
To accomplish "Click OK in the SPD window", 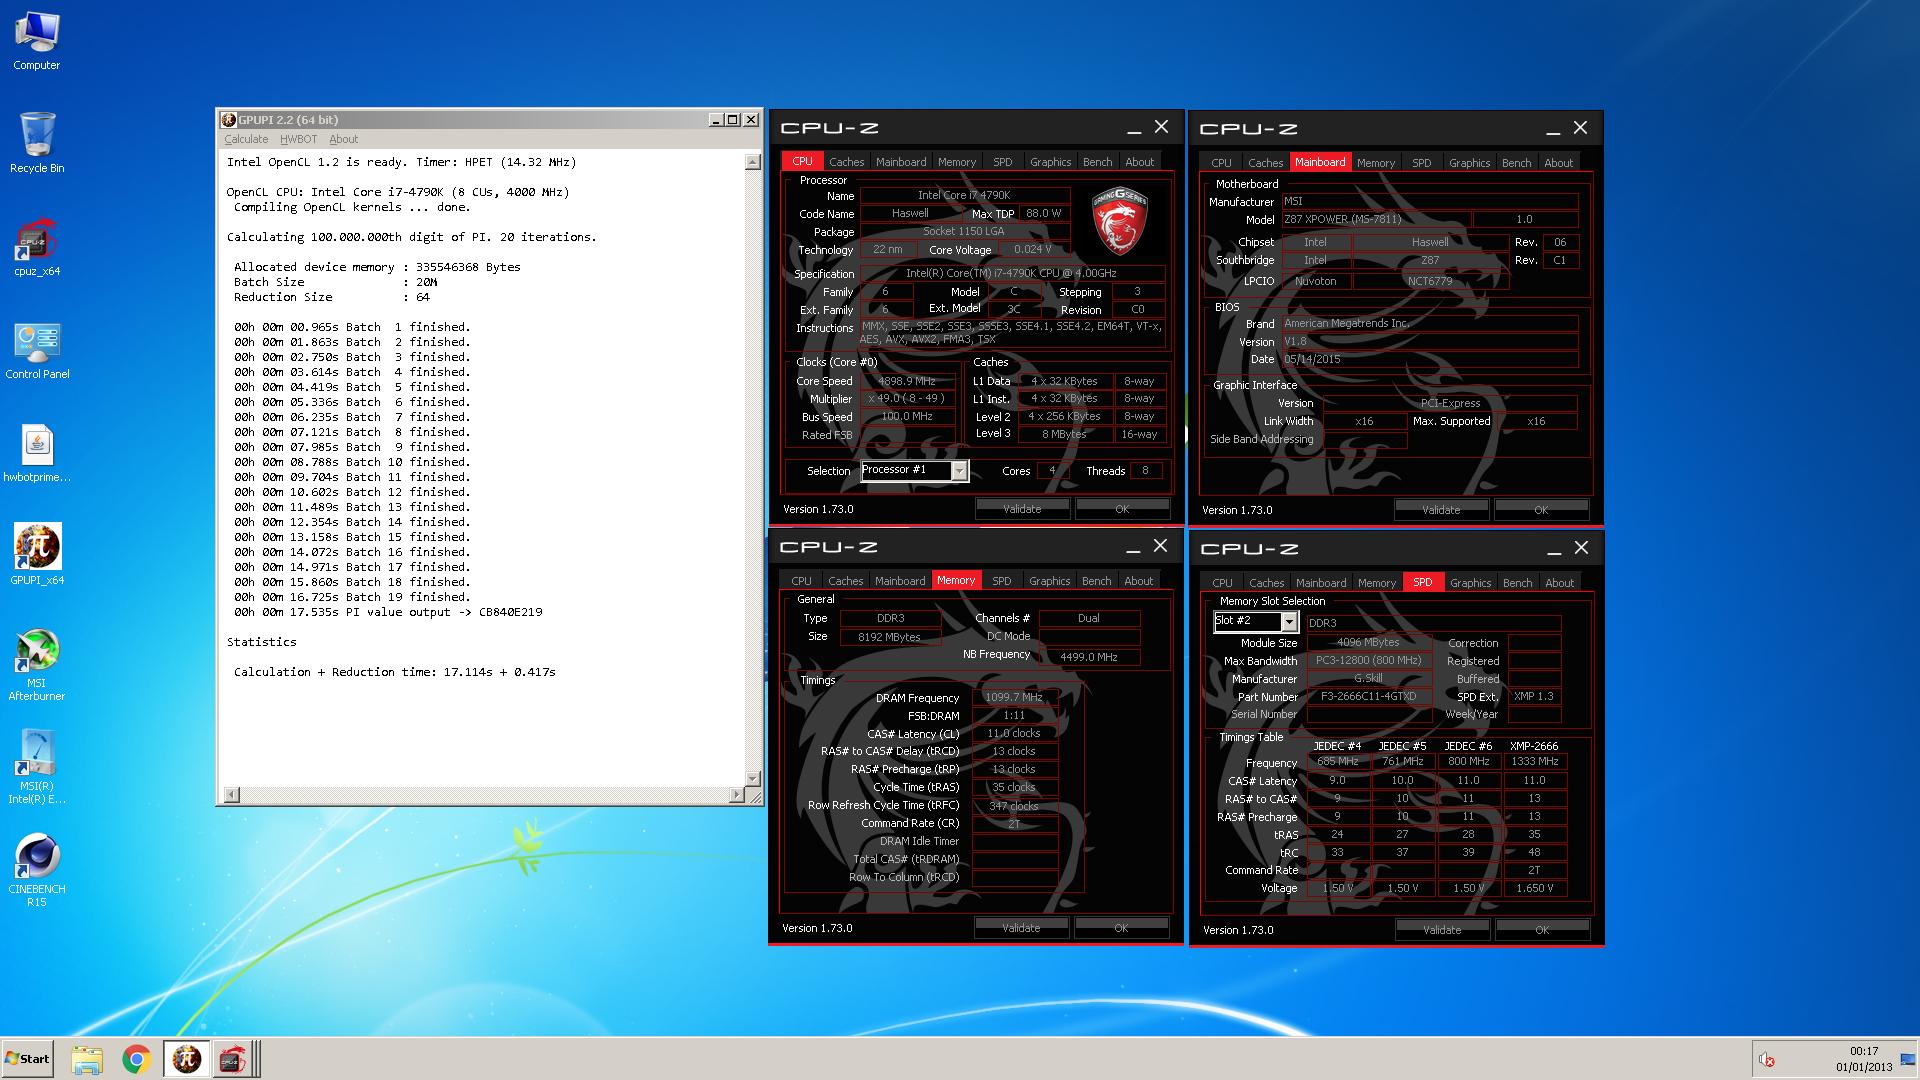I will click(x=1542, y=930).
